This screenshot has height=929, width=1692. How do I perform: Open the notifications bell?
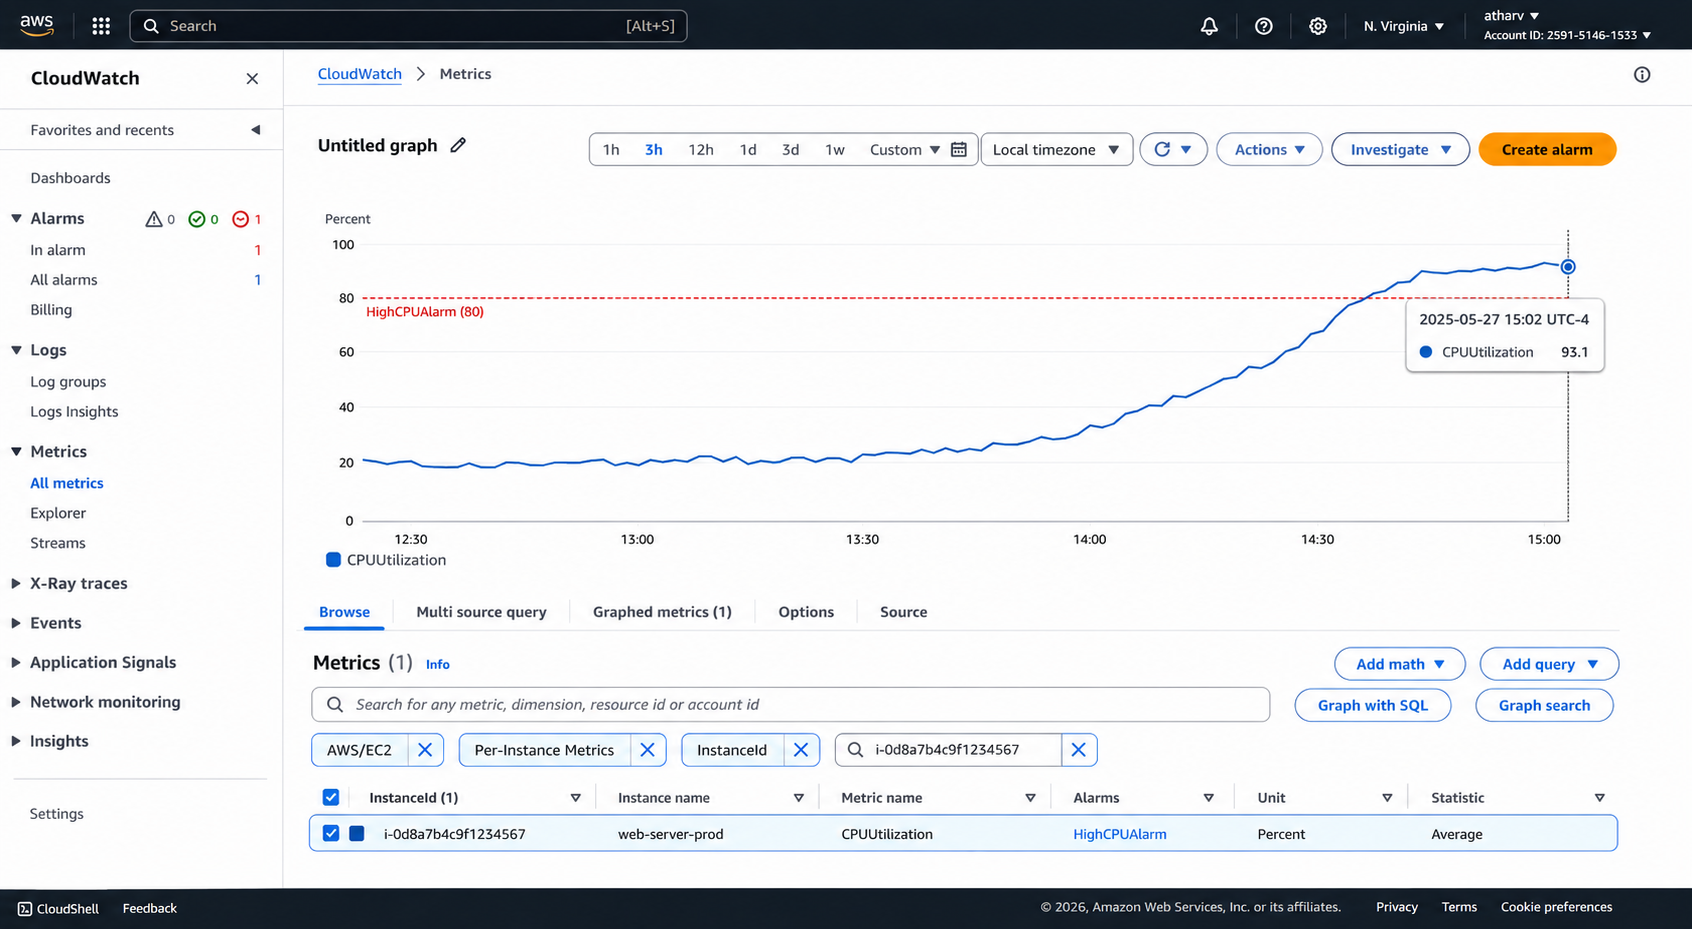1209,26
